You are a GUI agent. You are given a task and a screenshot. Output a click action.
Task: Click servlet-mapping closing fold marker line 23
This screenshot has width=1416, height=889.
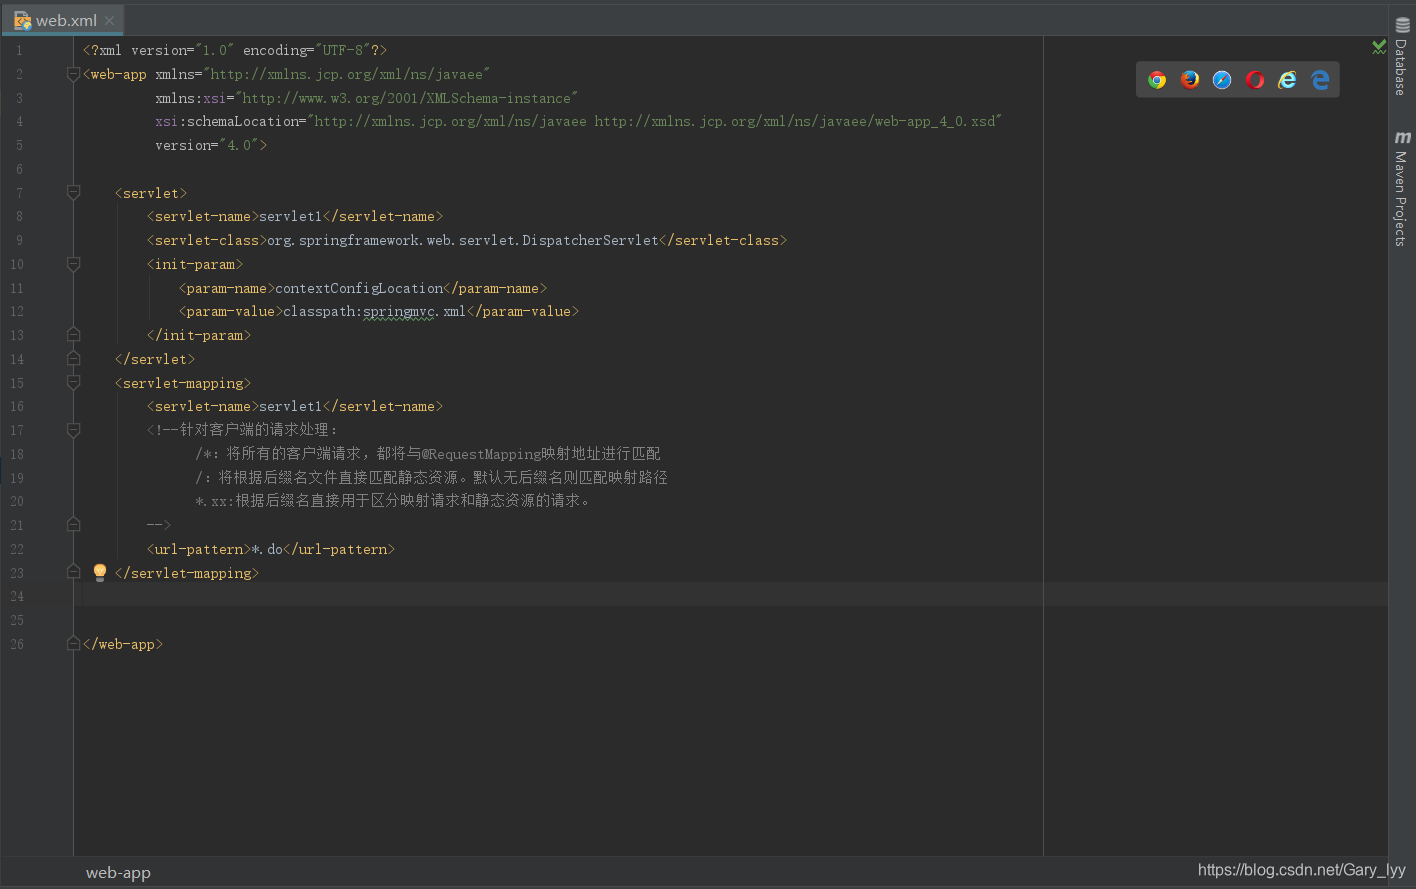[x=73, y=572]
